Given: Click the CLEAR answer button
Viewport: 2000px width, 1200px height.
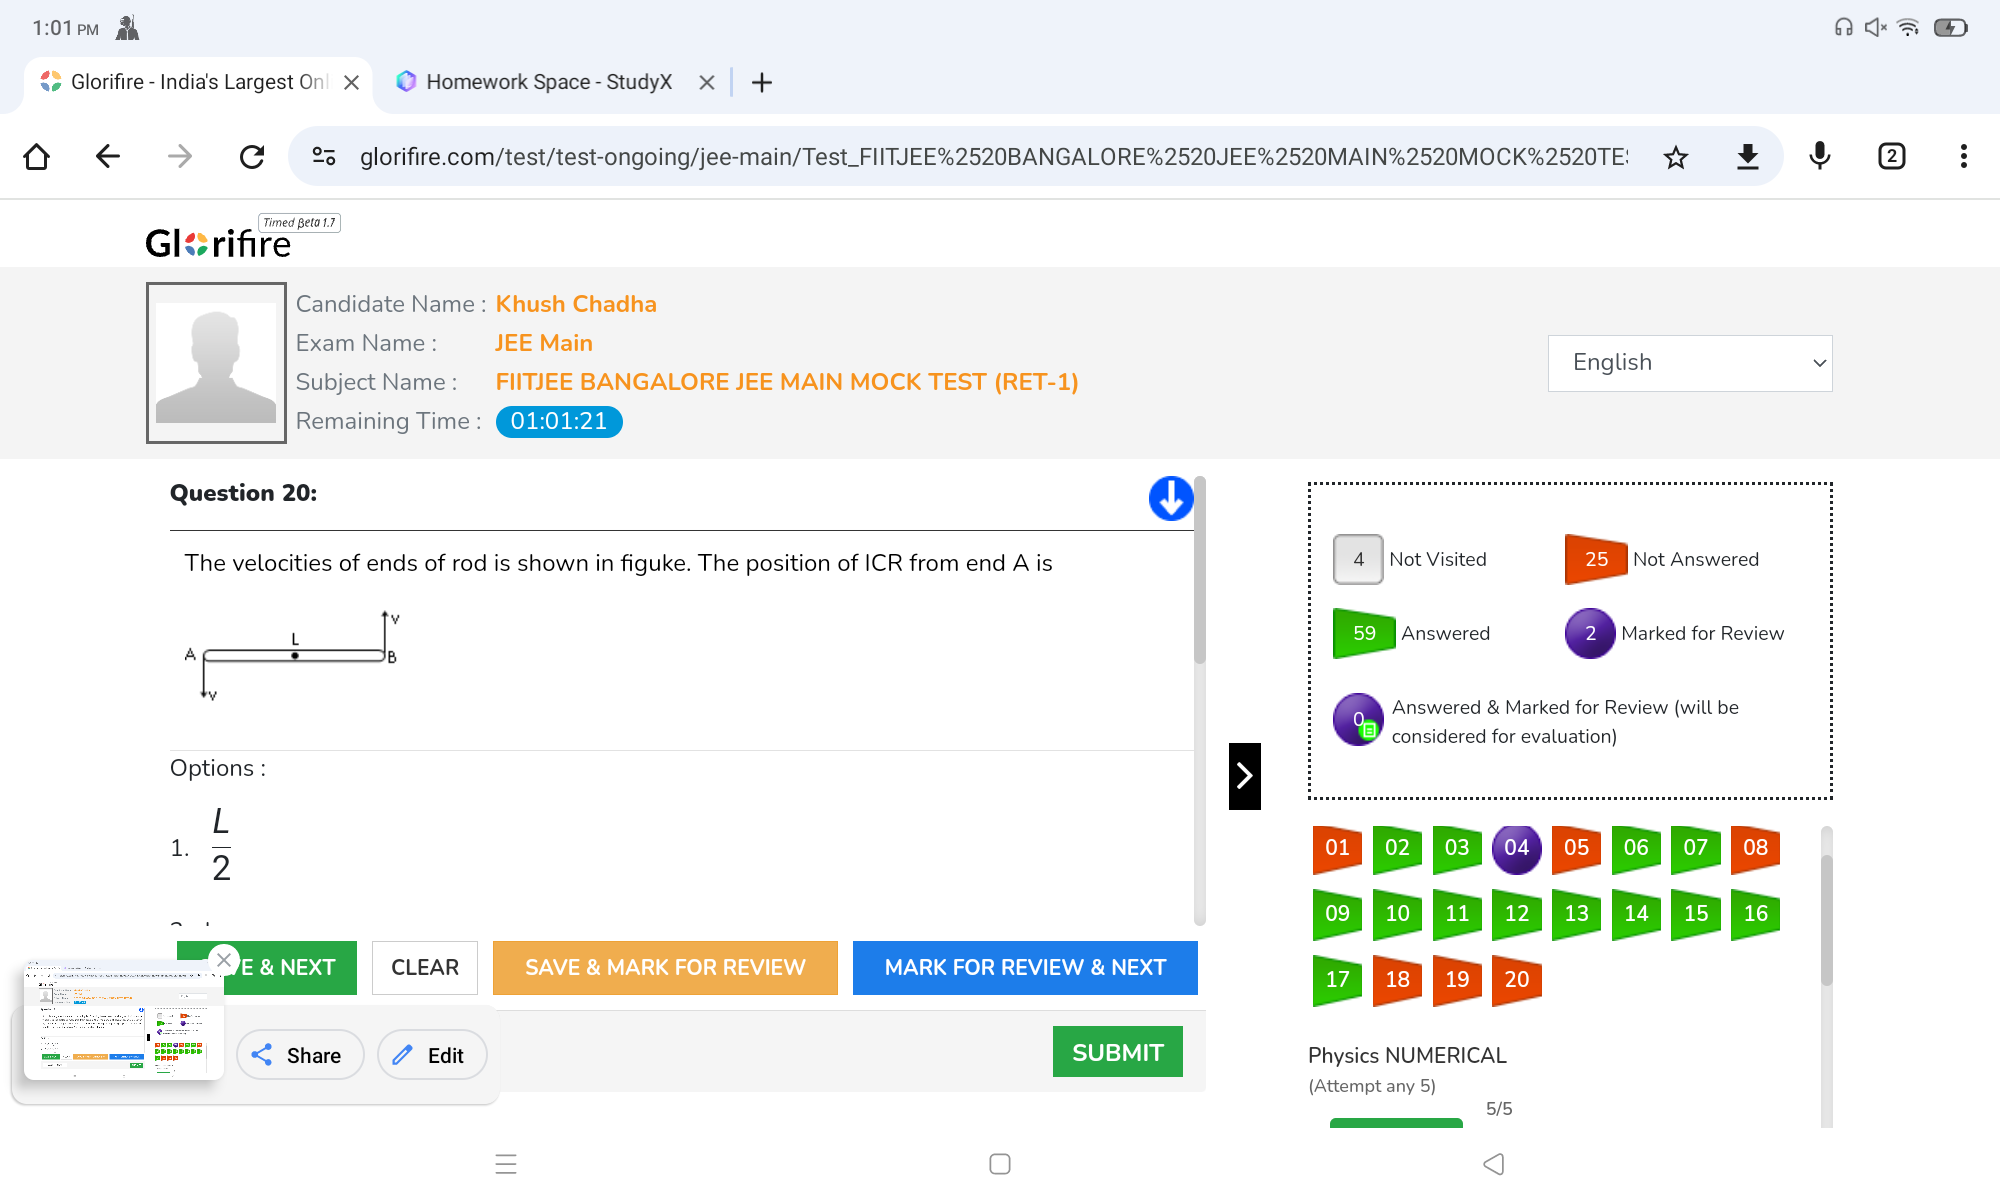Looking at the screenshot, I should click(x=424, y=967).
